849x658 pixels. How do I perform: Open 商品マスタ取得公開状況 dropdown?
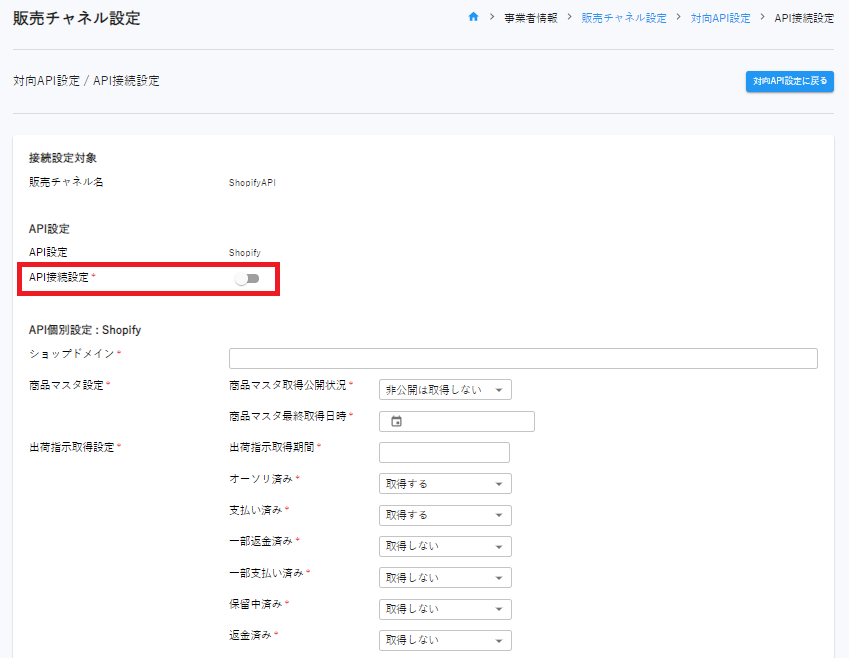tap(445, 390)
